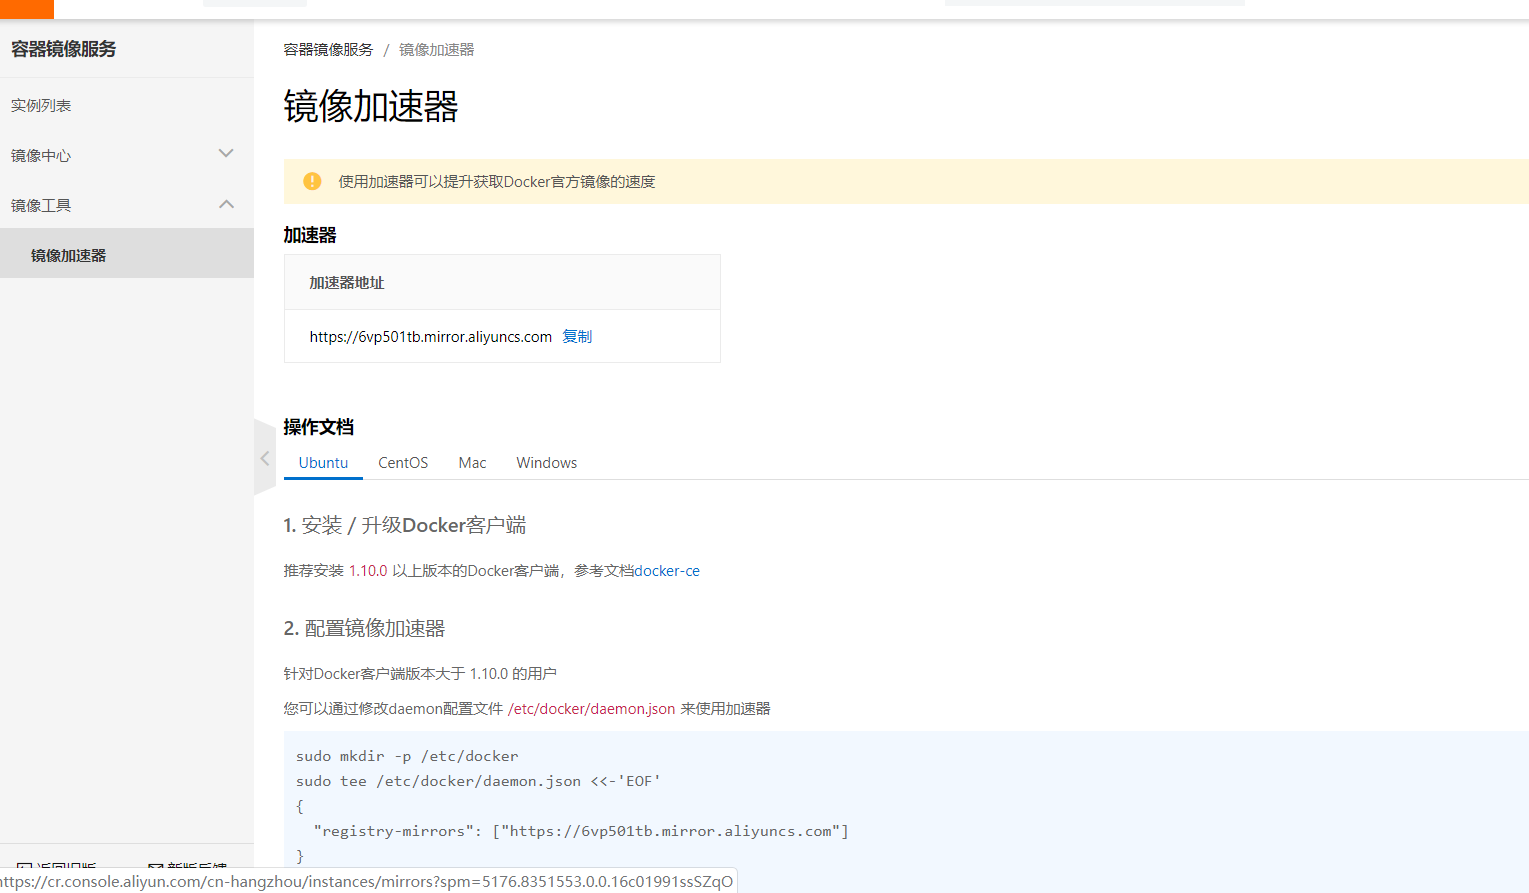Open the docker-ce documentation link
This screenshot has width=1529, height=893.
click(667, 570)
